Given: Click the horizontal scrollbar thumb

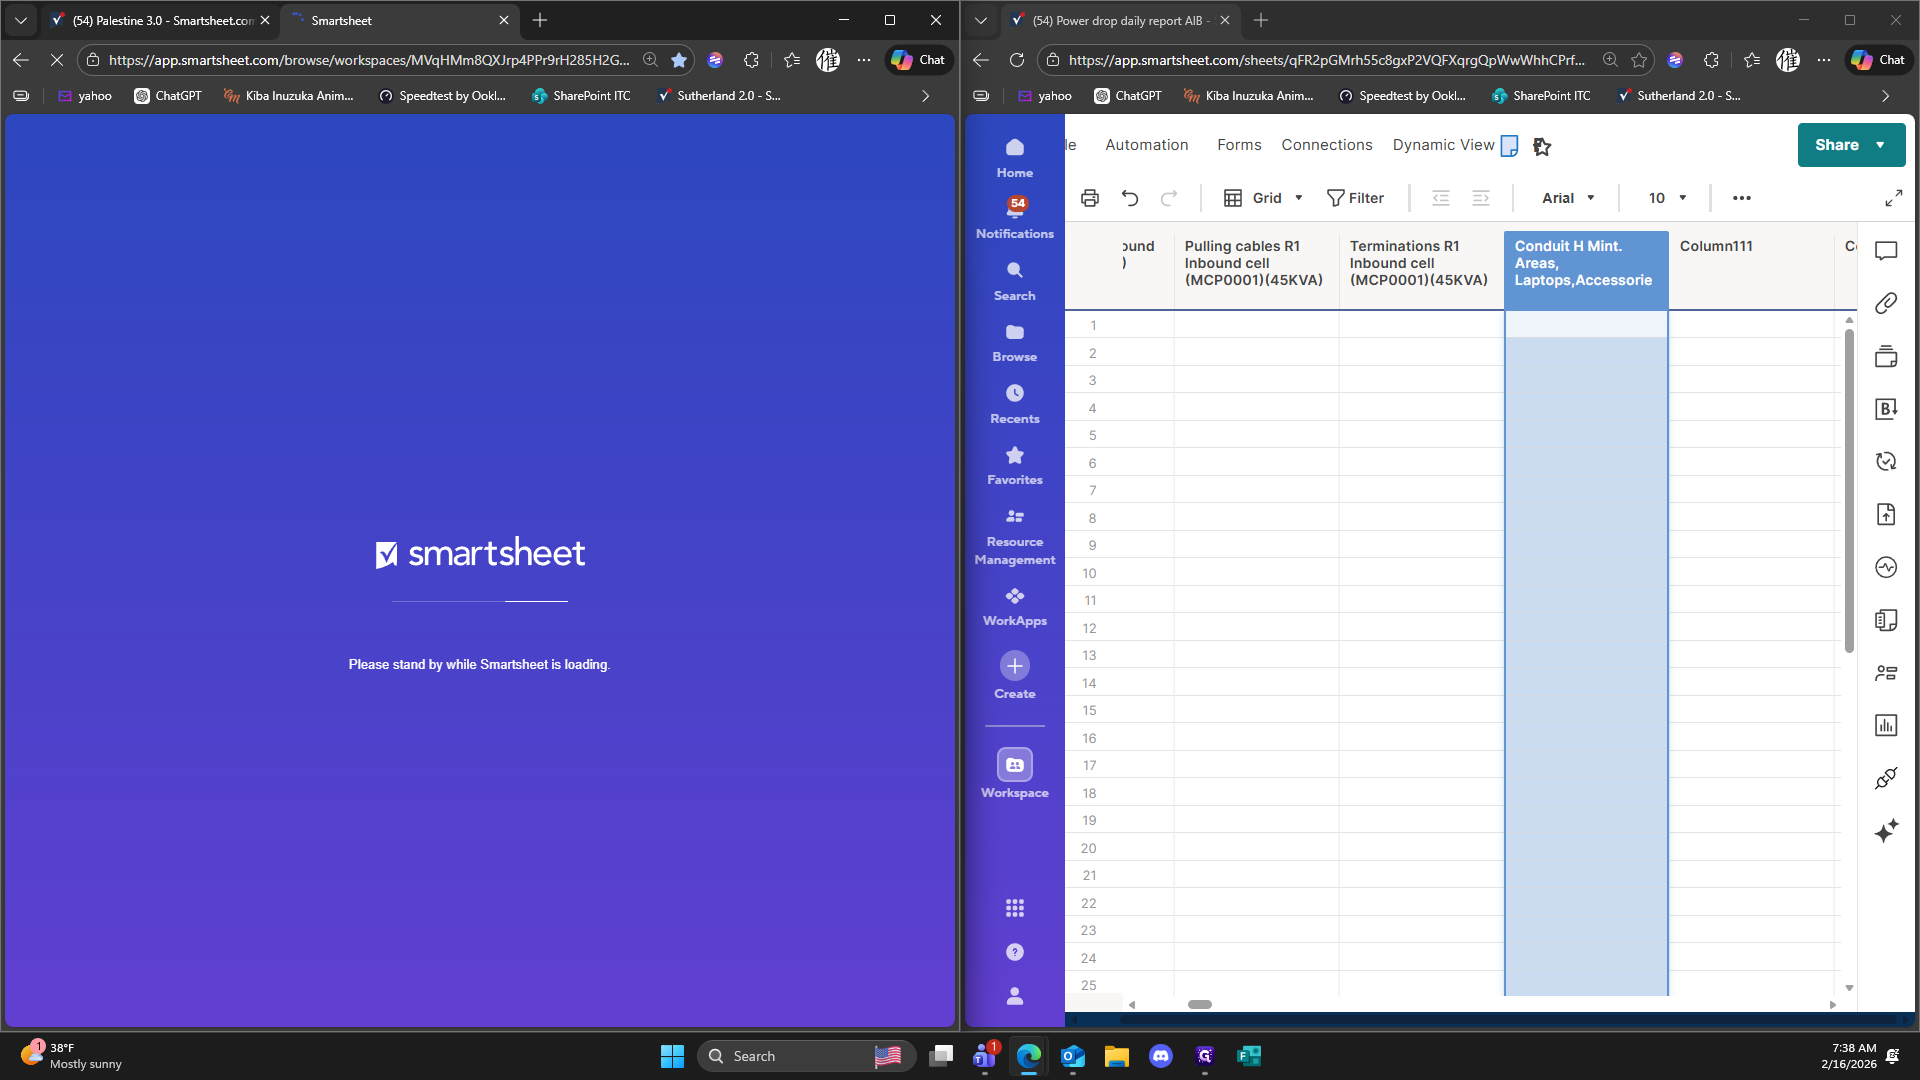Looking at the screenshot, I should [x=1199, y=1004].
